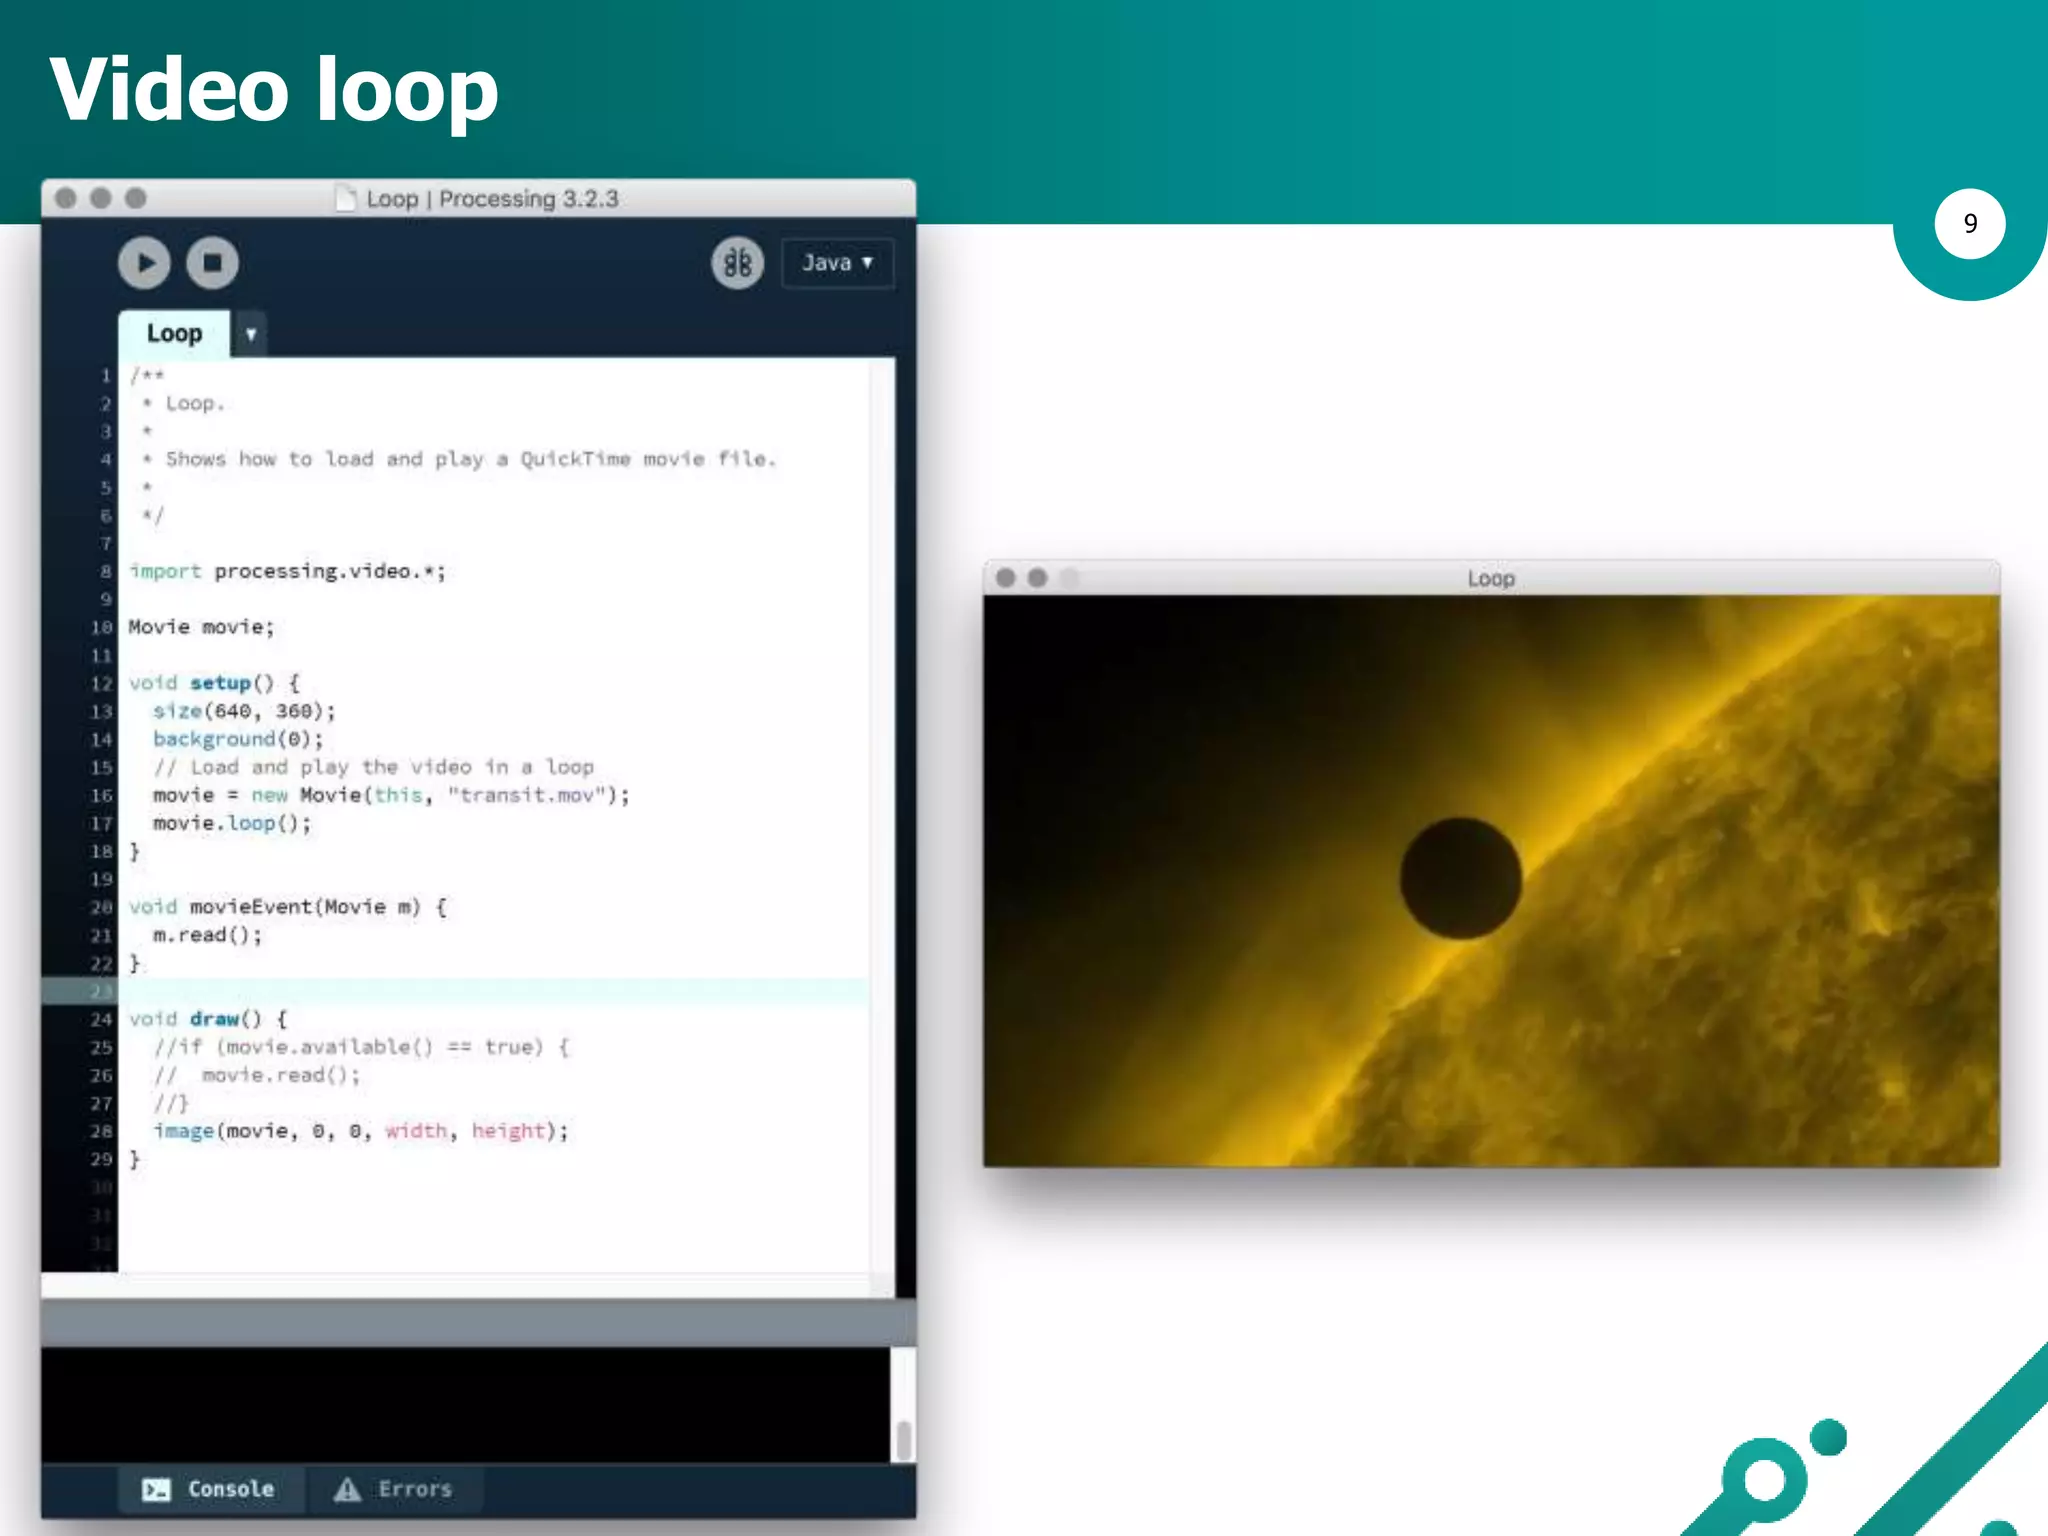The width and height of the screenshot is (2048, 1536).
Task: Zoom the Processing editor window
Action: pos(136,198)
